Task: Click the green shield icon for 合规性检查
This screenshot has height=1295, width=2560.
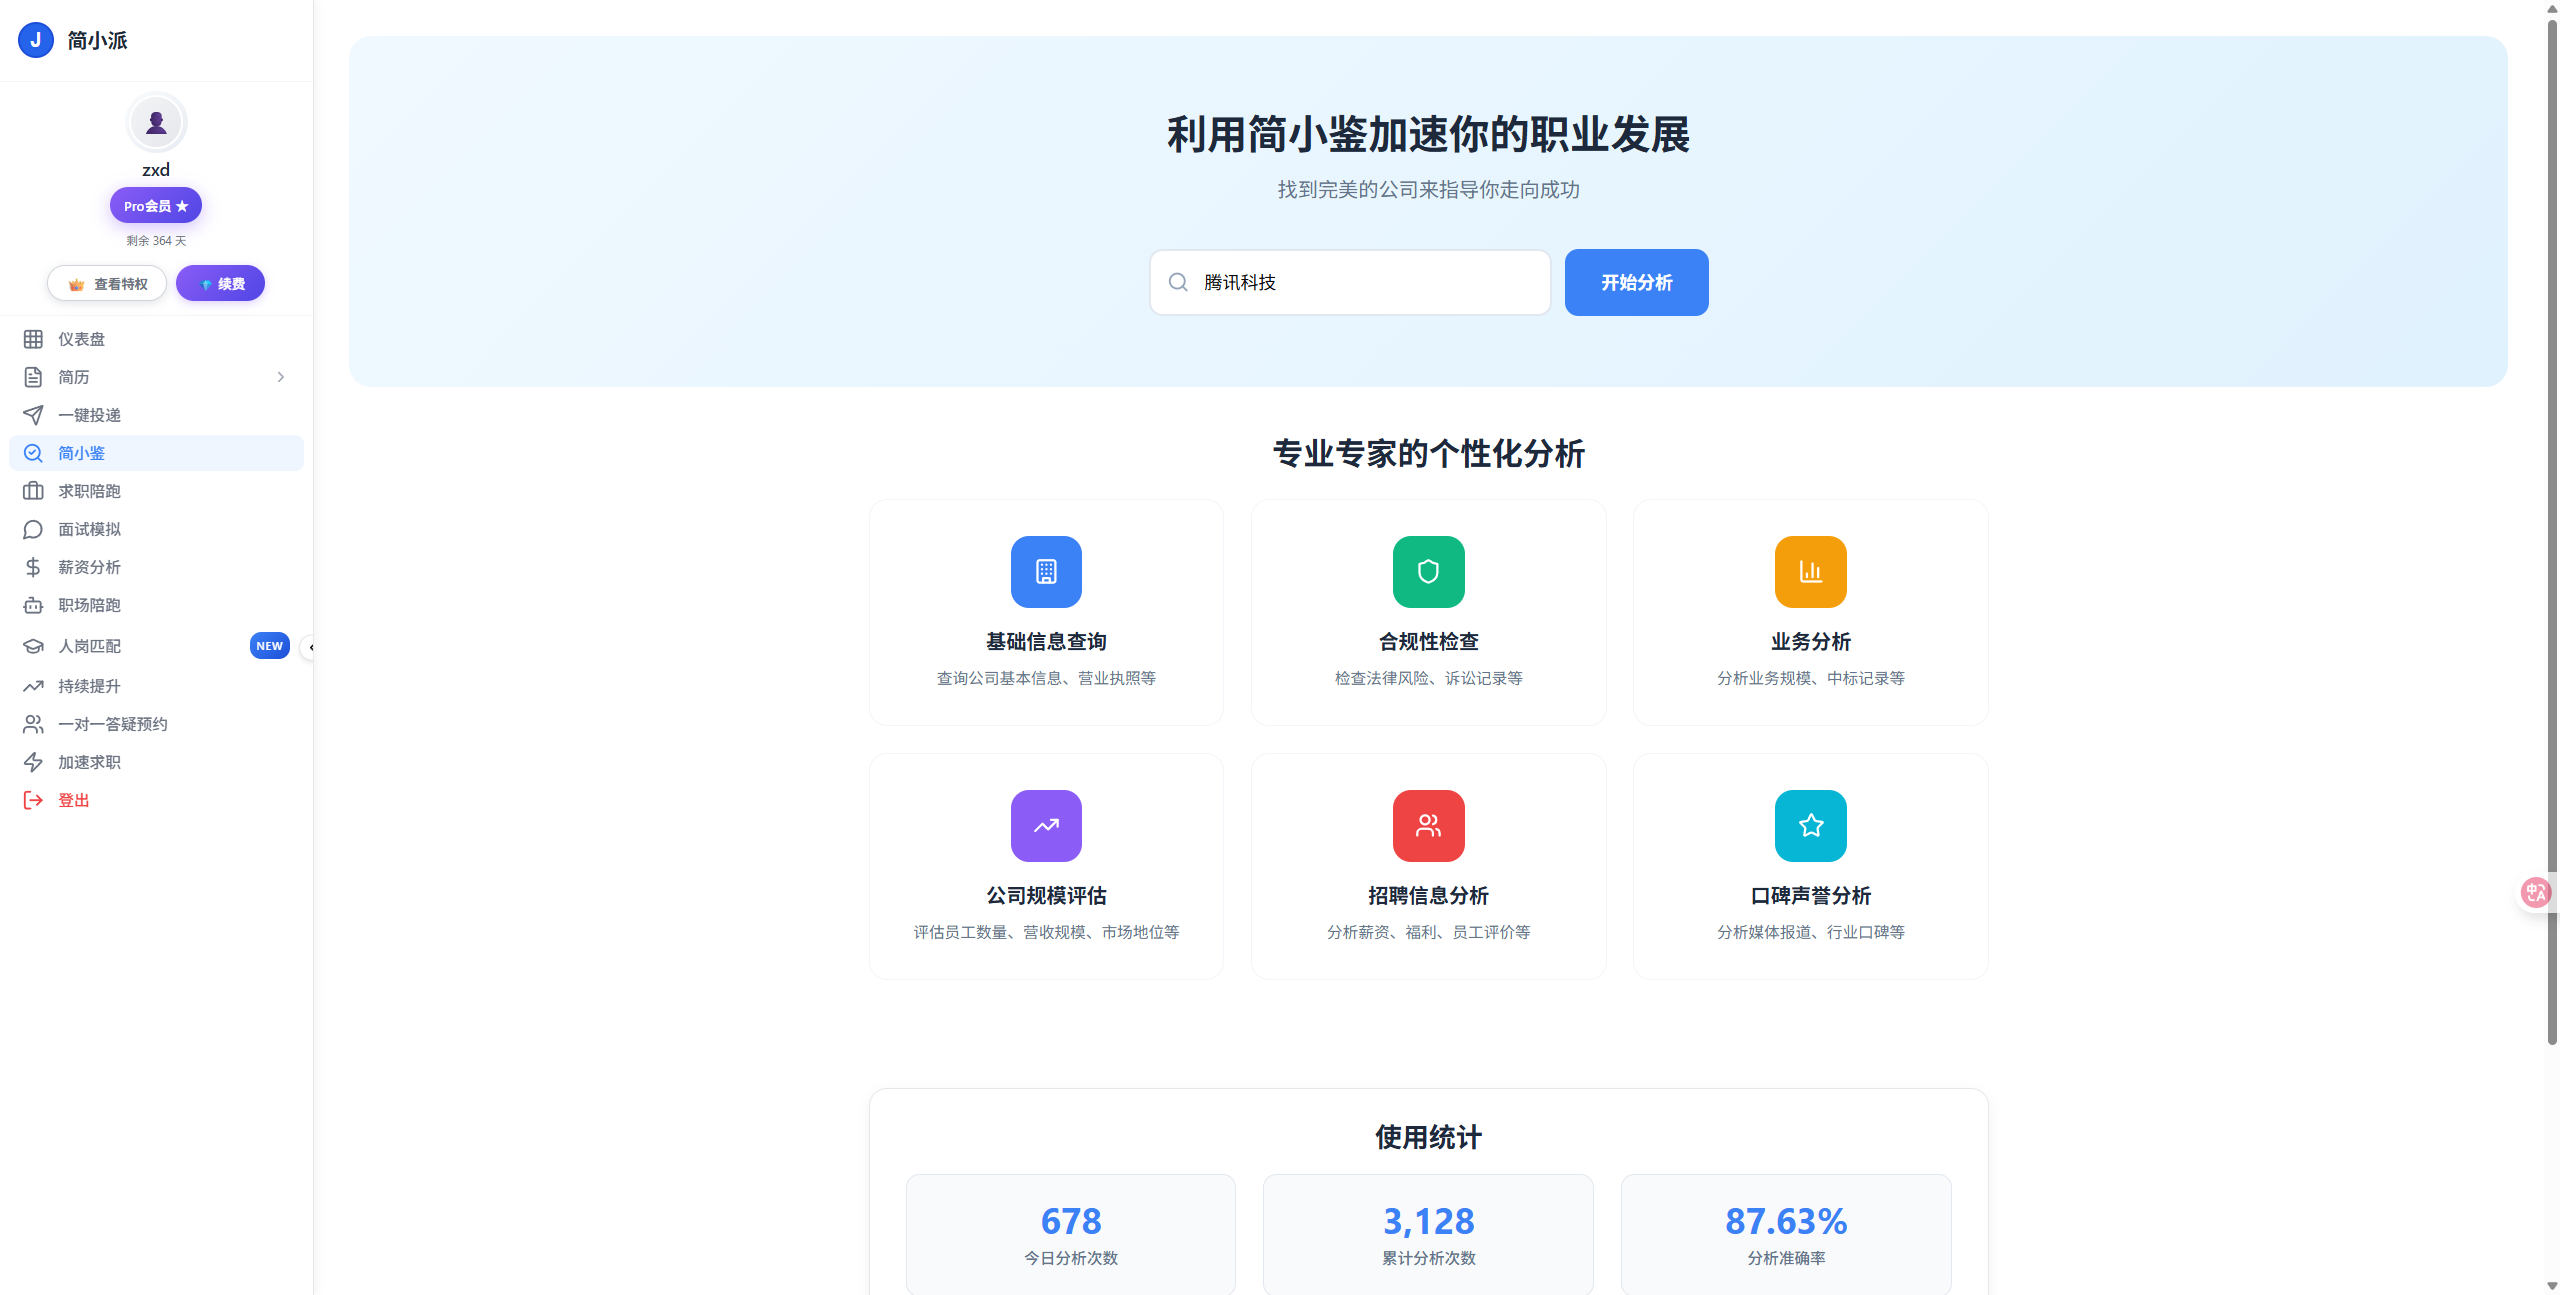Action: (x=1428, y=572)
